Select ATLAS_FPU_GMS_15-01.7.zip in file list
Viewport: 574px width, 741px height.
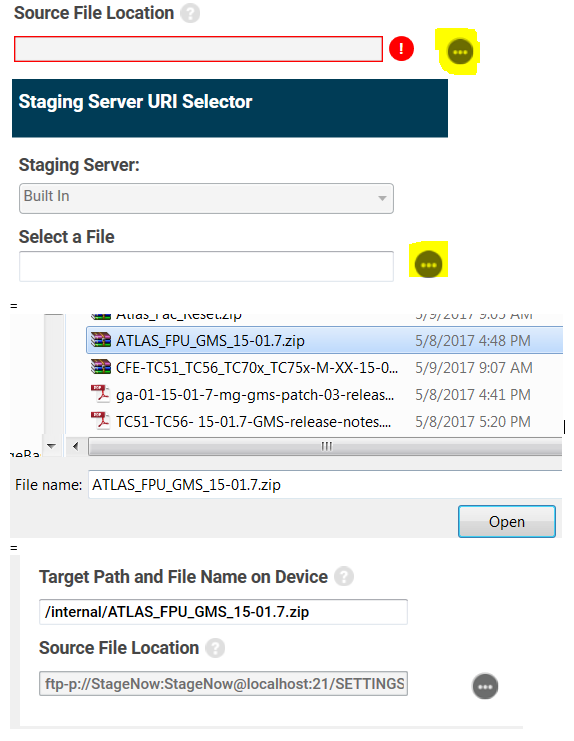click(324, 340)
